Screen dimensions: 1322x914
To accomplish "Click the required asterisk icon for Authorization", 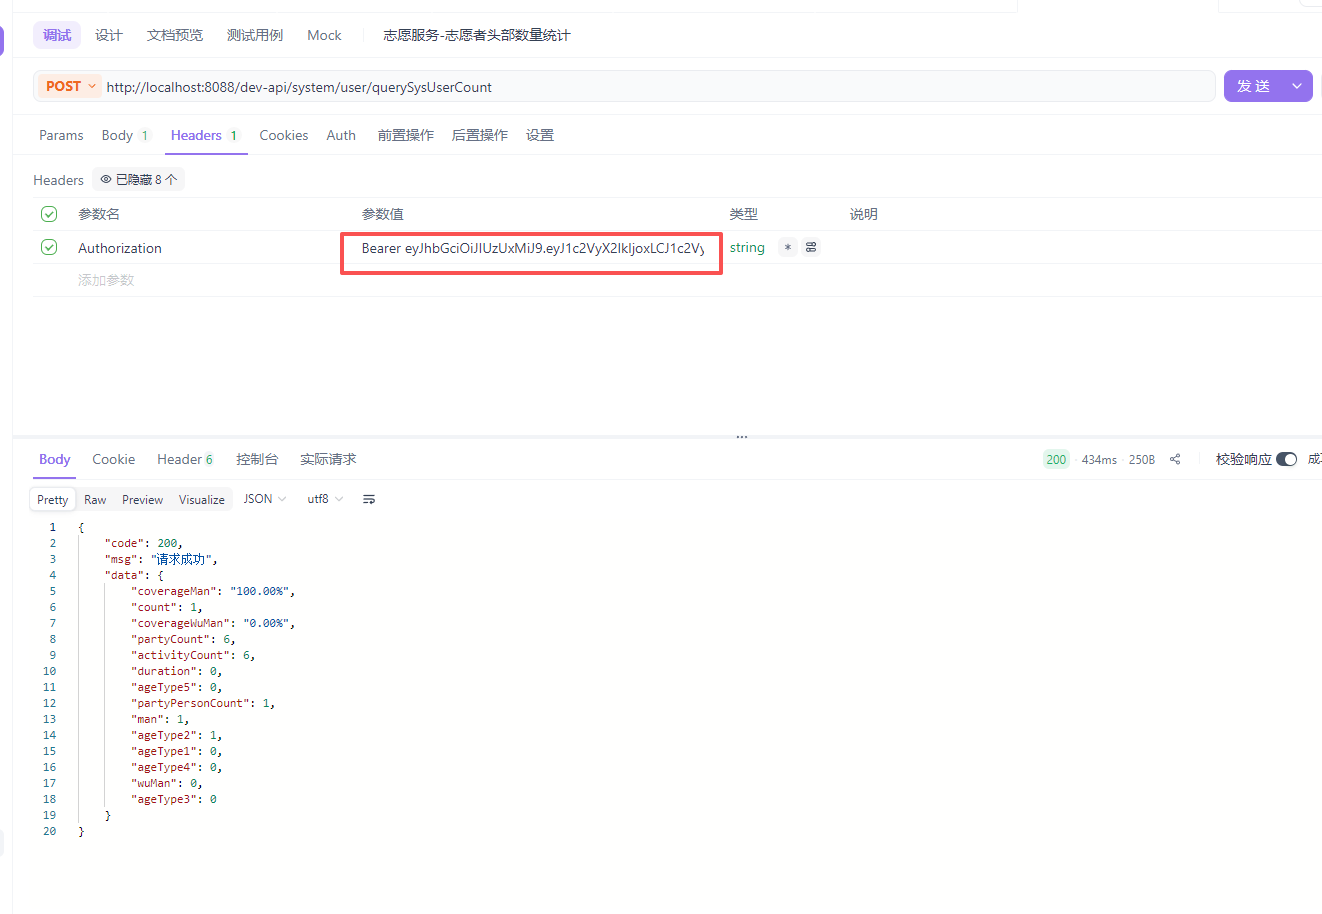I will [788, 248].
